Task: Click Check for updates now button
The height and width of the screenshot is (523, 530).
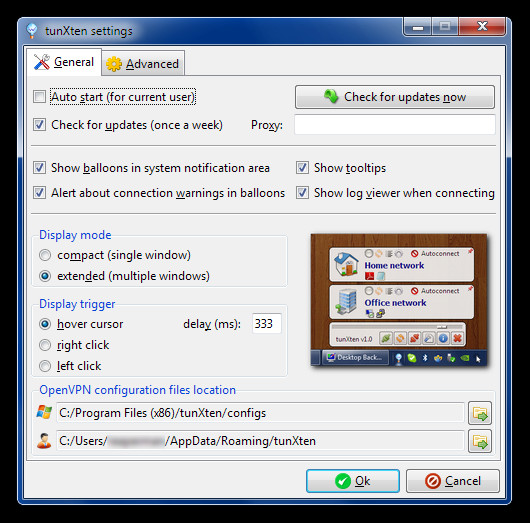Action: pos(395,97)
